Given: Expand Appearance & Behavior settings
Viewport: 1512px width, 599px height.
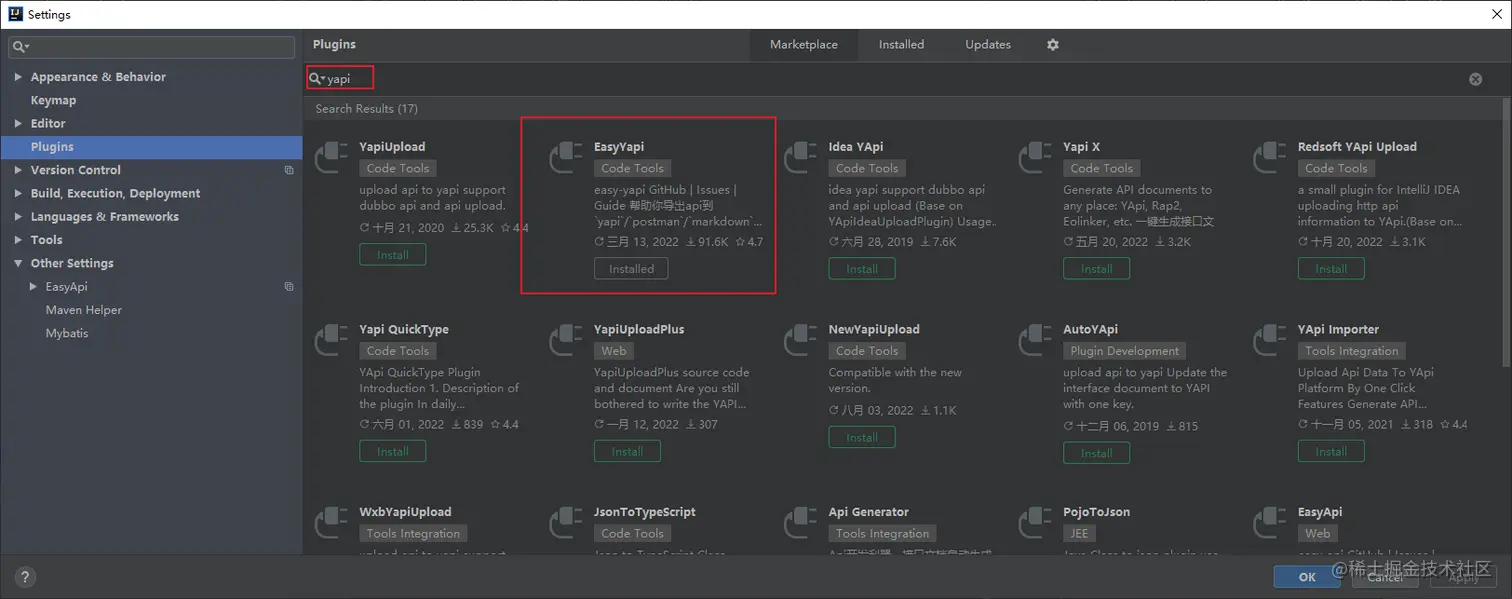Looking at the screenshot, I should click(x=18, y=77).
